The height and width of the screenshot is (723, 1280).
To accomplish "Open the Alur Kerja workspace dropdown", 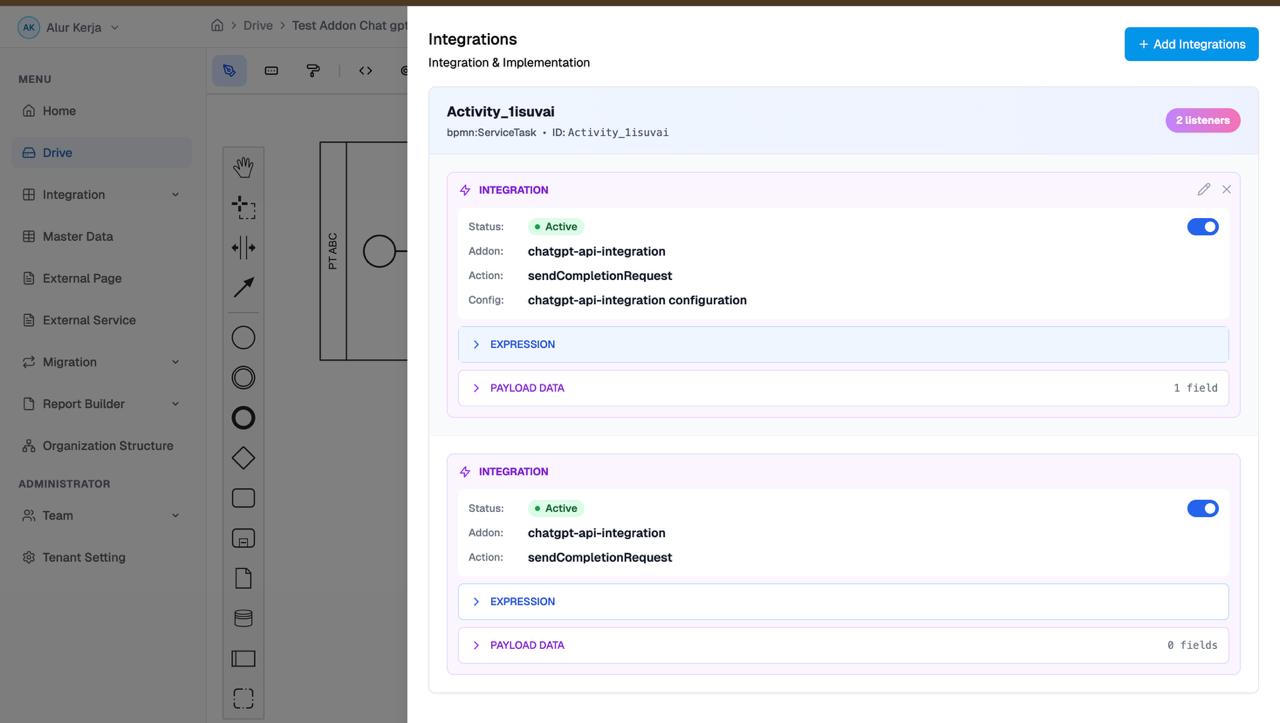I will (x=70, y=27).
